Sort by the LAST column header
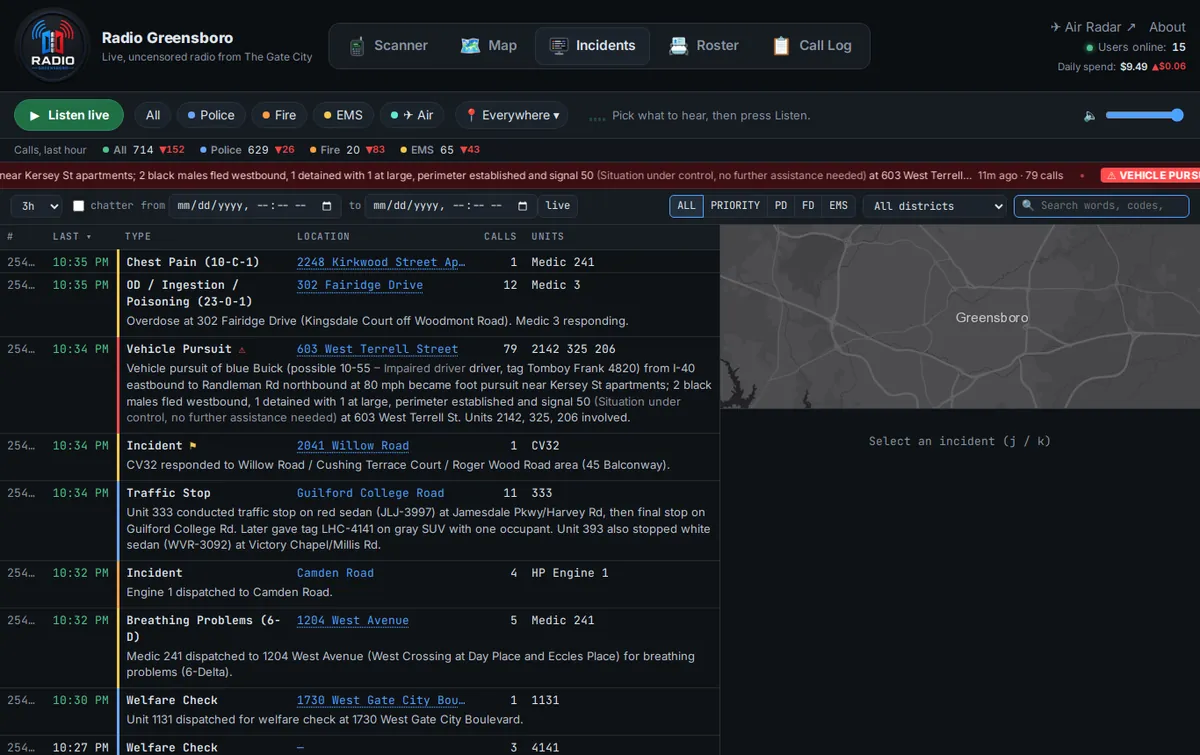 click(70, 237)
